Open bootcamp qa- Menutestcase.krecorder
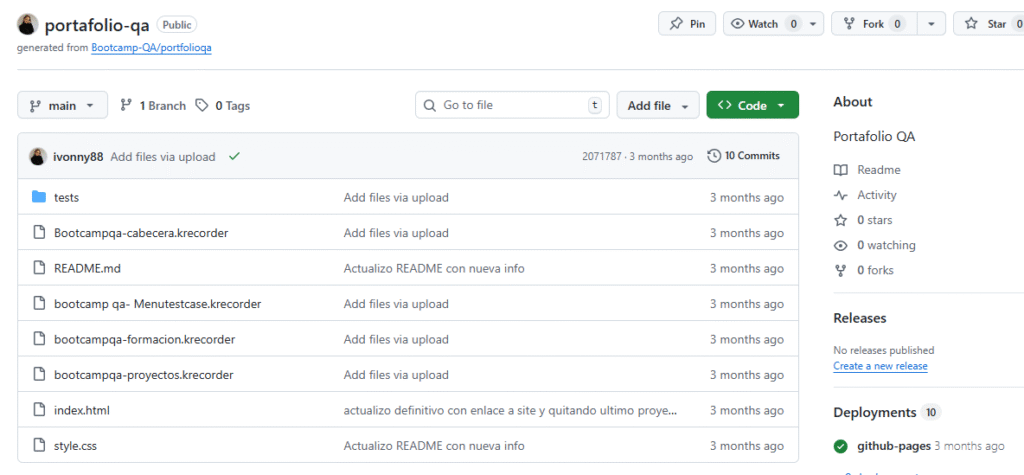The image size is (1024, 475). tap(157, 304)
